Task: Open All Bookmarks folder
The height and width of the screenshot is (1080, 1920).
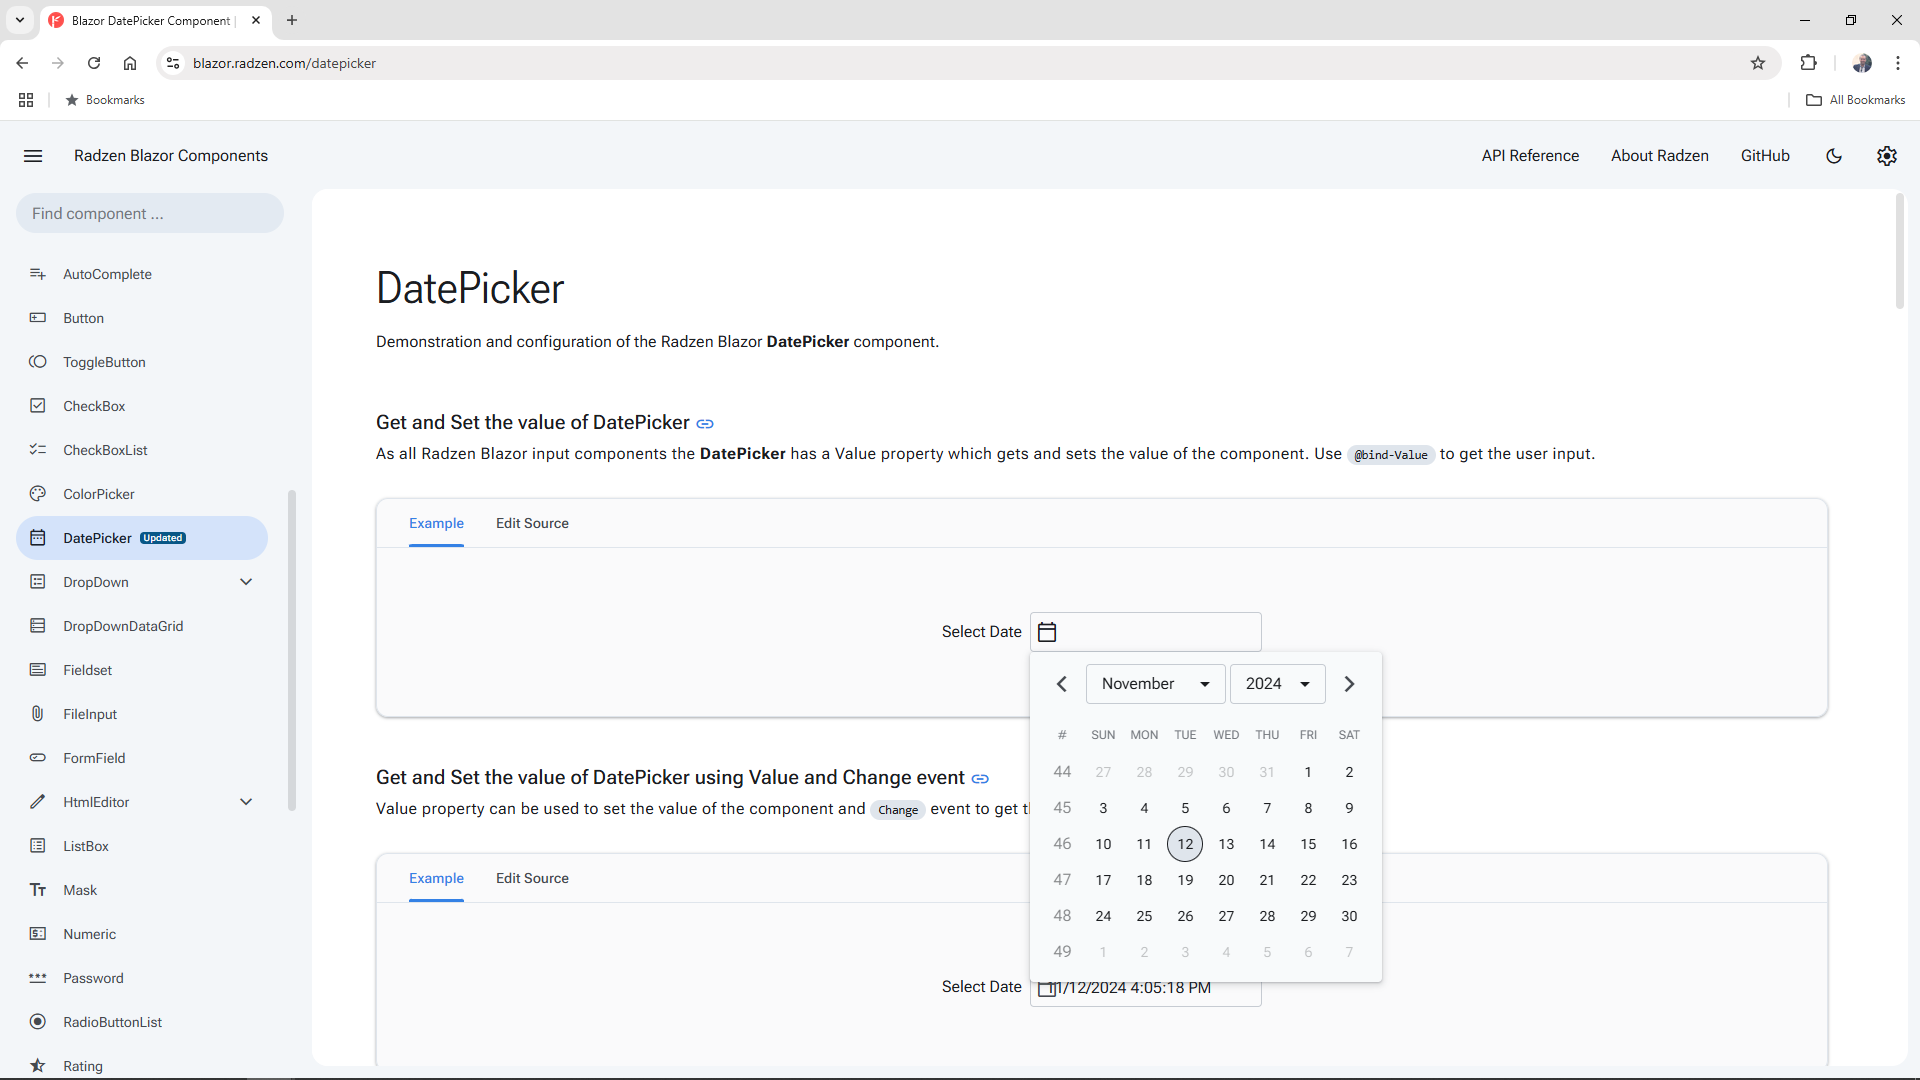Action: [x=1856, y=100]
